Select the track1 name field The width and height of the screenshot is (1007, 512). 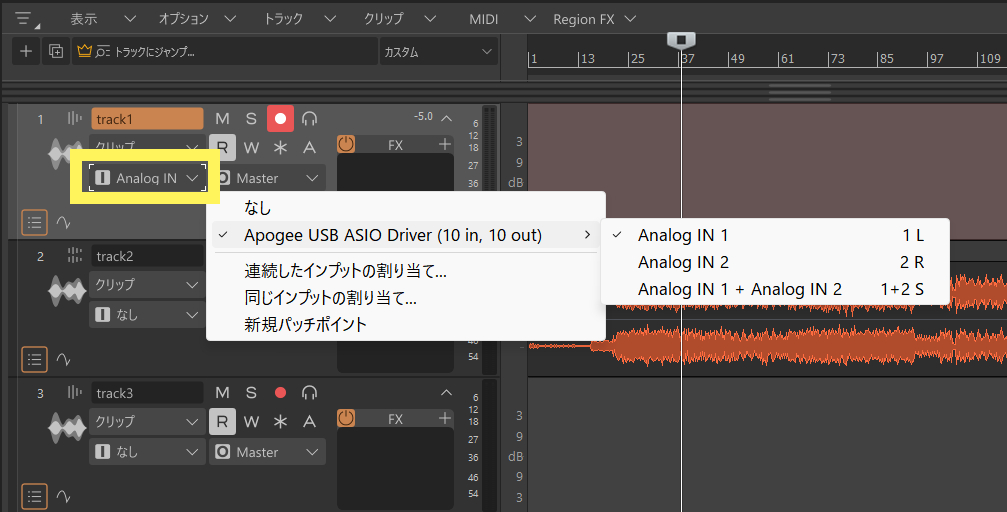(x=147, y=119)
